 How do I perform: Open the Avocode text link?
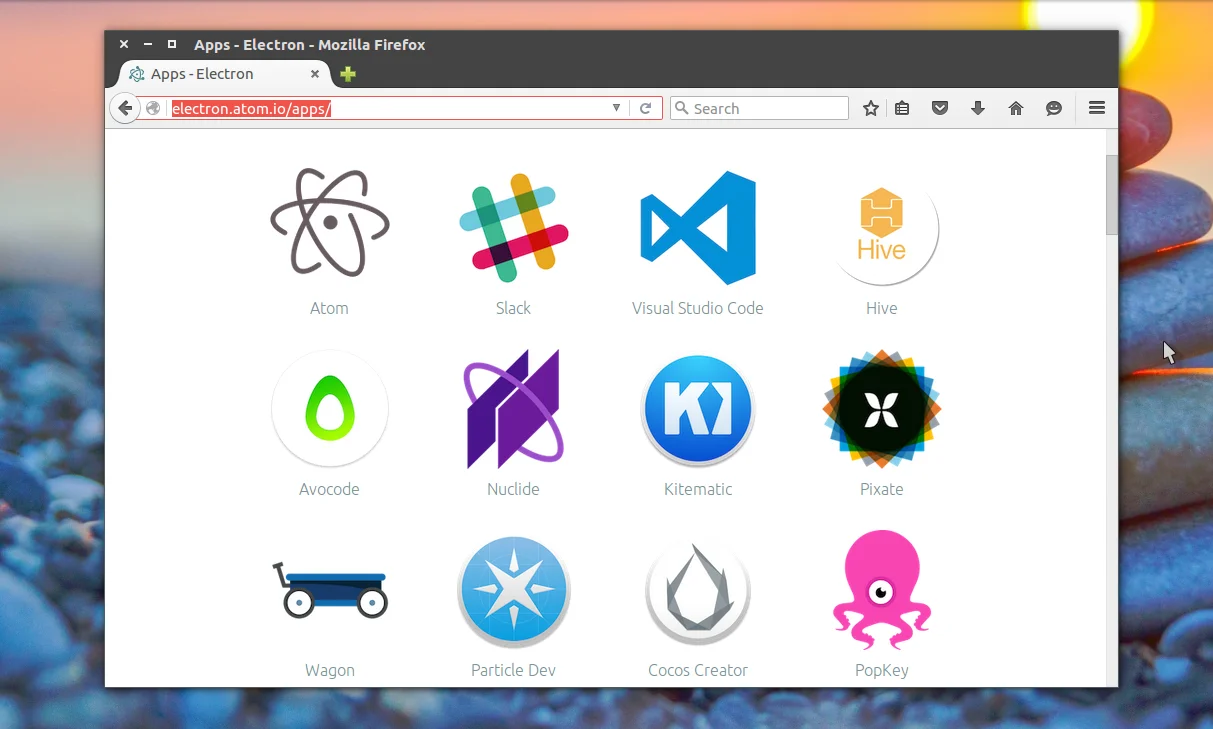(329, 489)
